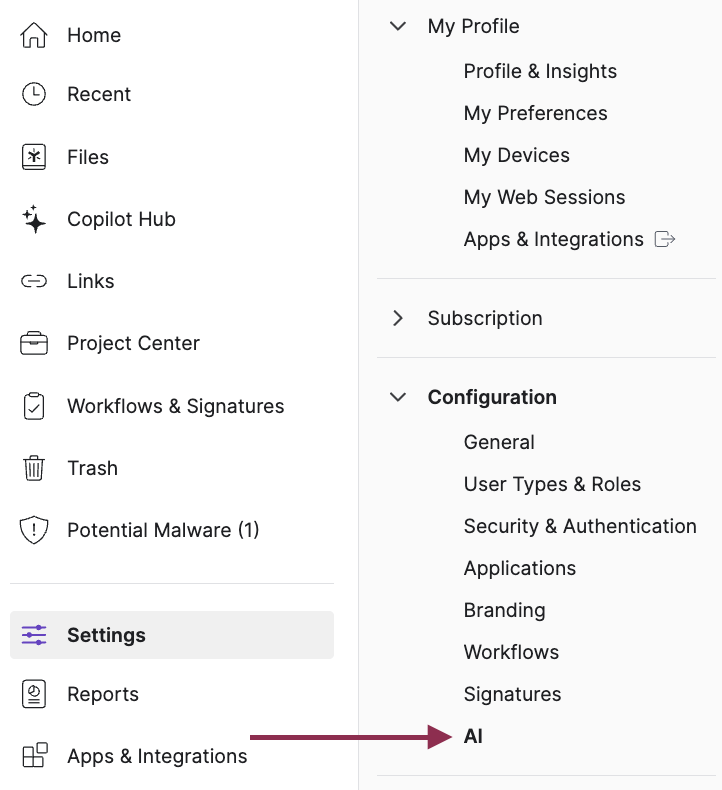Expand the Subscription section chevron
The width and height of the screenshot is (722, 790).
pyautogui.click(x=398, y=318)
